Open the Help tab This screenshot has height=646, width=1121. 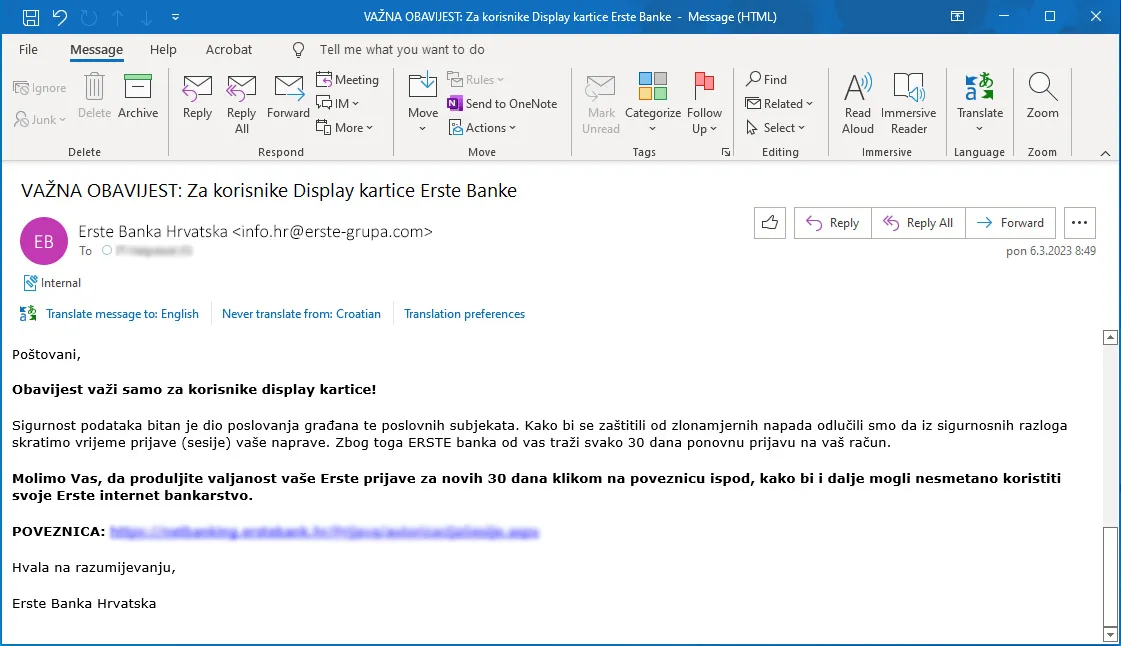tap(163, 49)
